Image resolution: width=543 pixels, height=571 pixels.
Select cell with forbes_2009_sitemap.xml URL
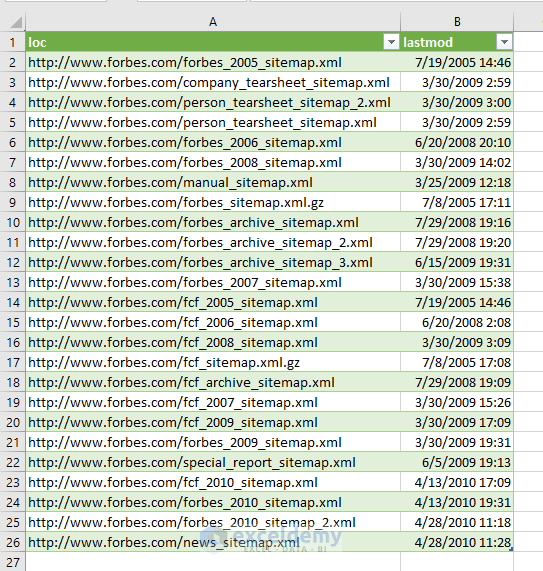213,442
